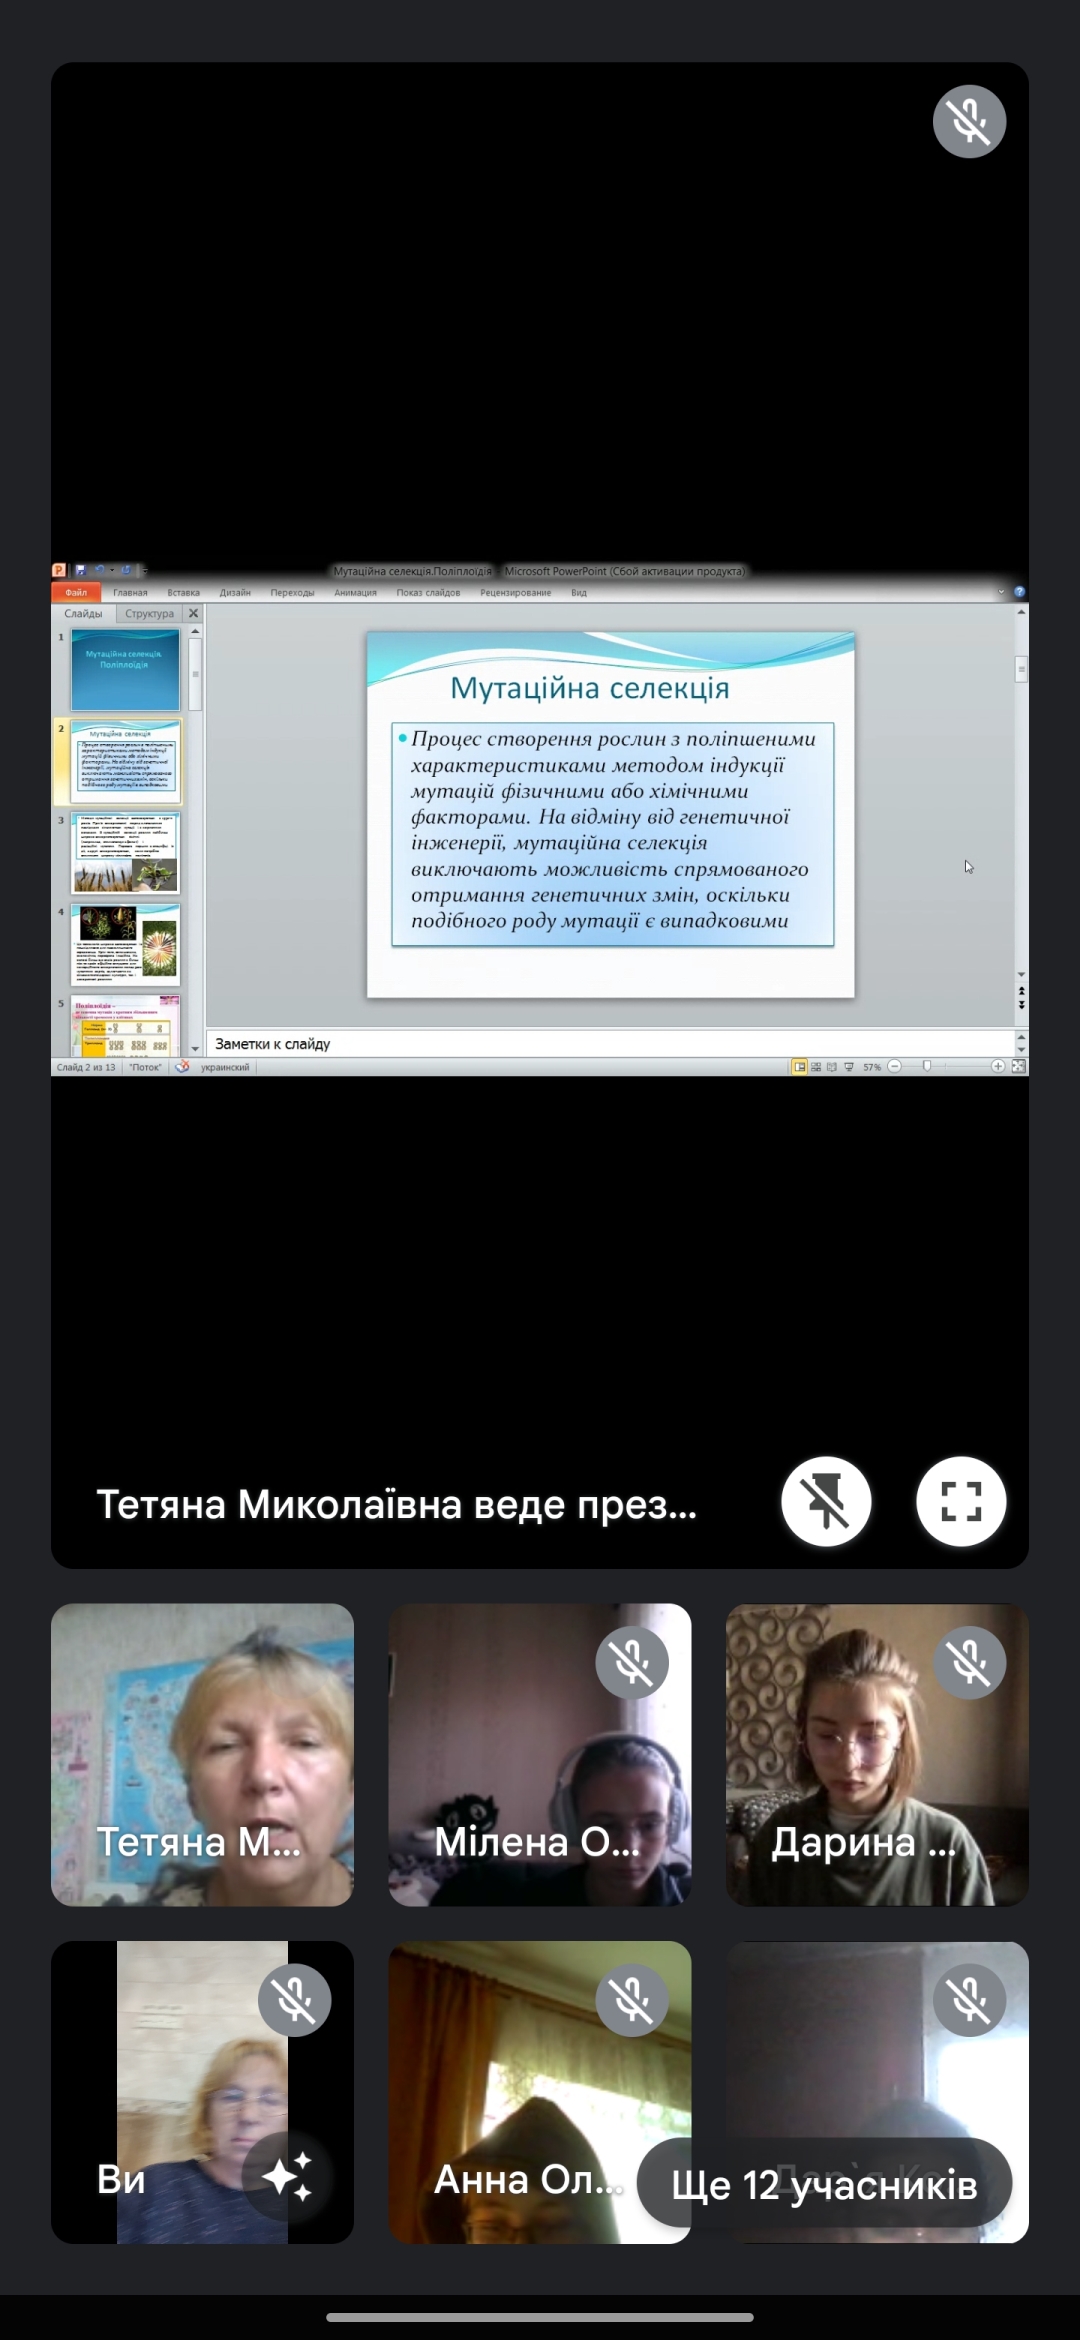Close the slides pane with X
The width and height of the screenshot is (1080, 2340).
click(194, 613)
